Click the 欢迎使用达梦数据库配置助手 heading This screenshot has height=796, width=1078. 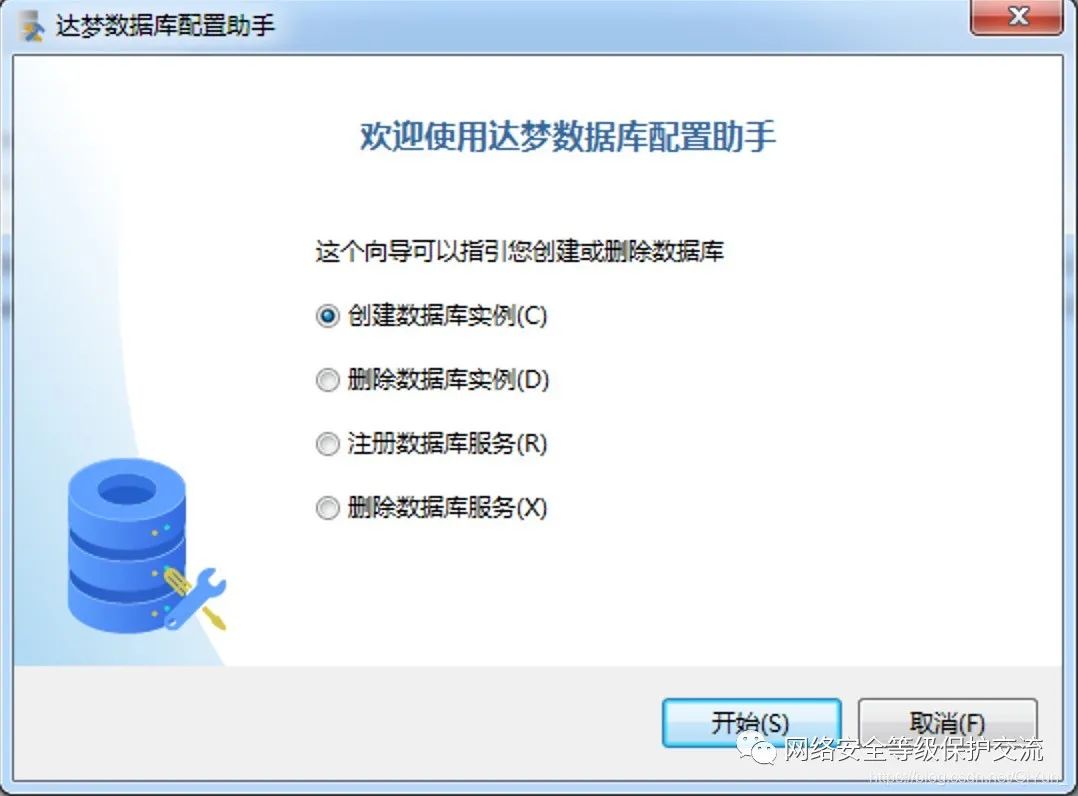tap(568, 136)
